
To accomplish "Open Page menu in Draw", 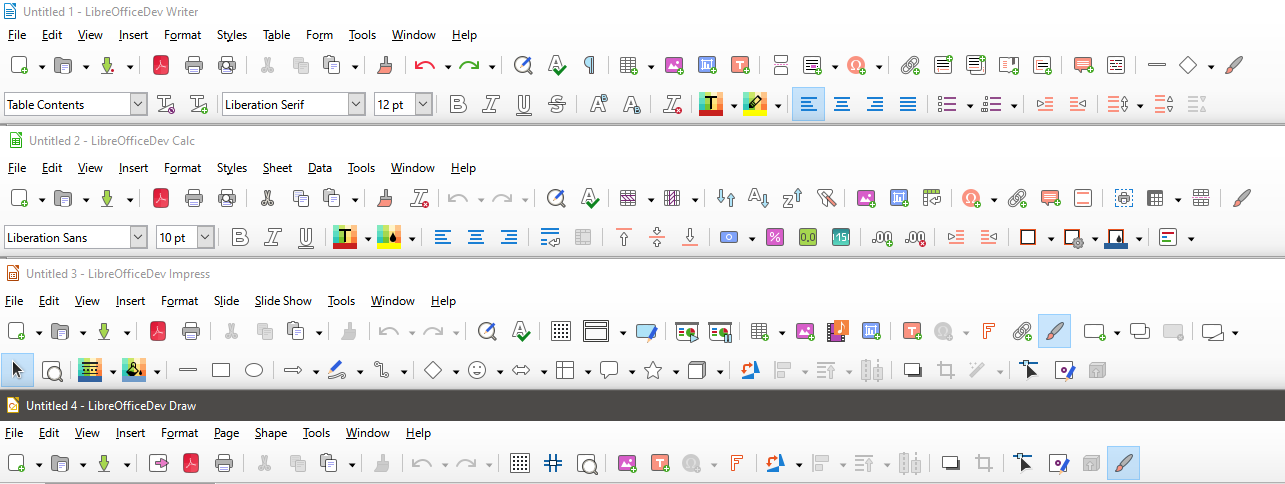I will (x=227, y=433).
